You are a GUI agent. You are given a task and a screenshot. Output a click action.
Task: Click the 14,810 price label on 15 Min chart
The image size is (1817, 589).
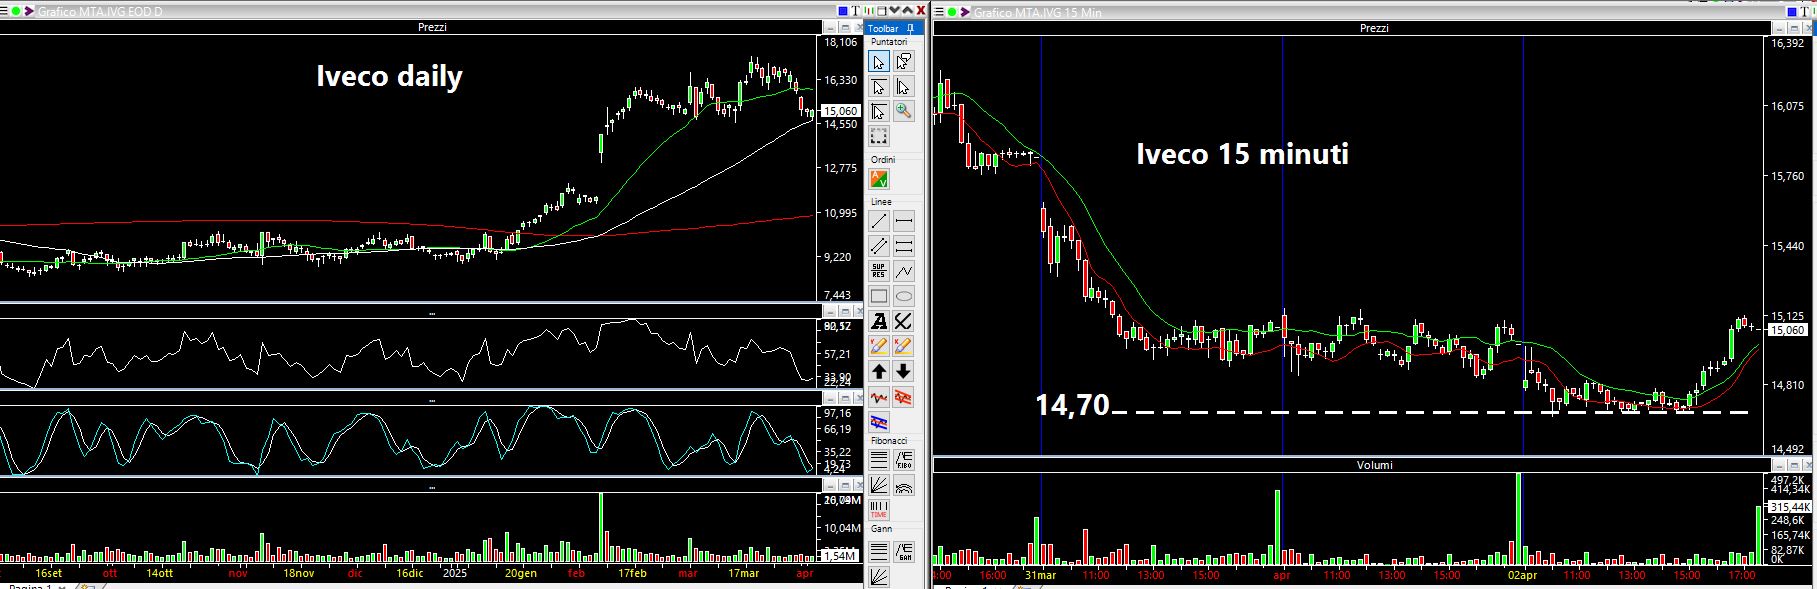(x=1786, y=385)
